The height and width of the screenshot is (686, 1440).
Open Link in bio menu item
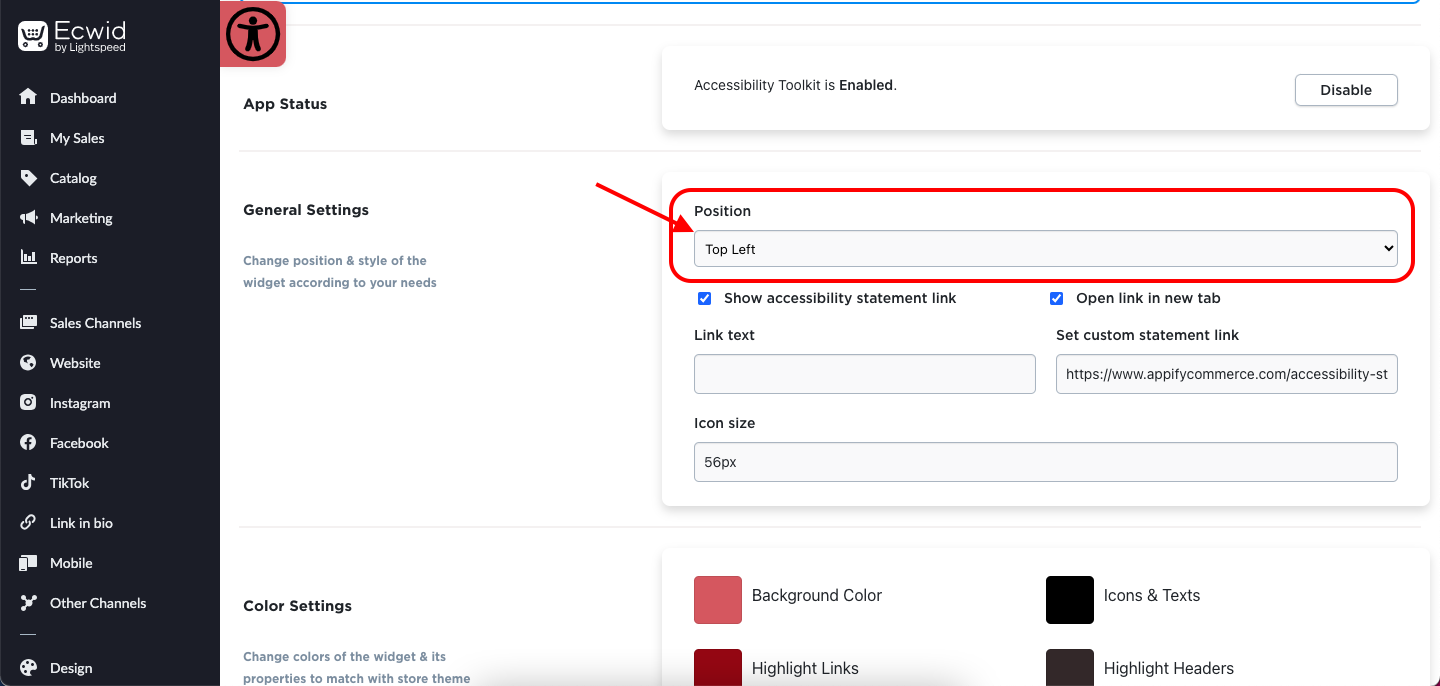pyautogui.click(x=81, y=523)
